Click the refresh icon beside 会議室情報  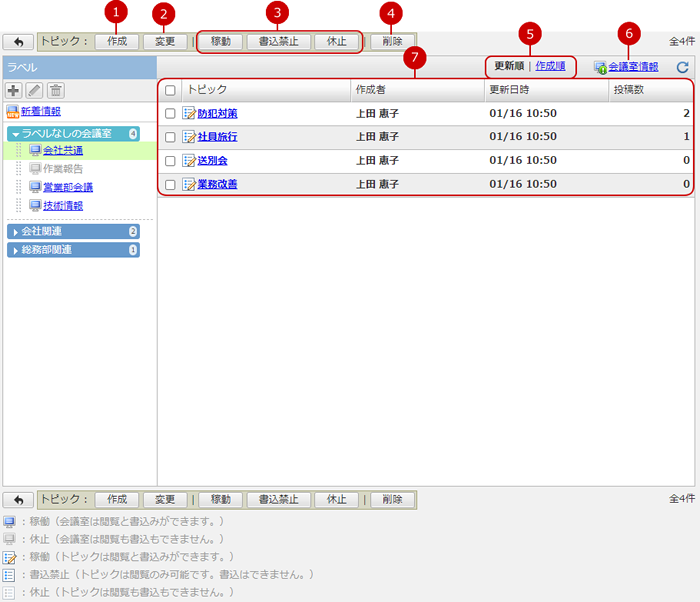tap(682, 67)
